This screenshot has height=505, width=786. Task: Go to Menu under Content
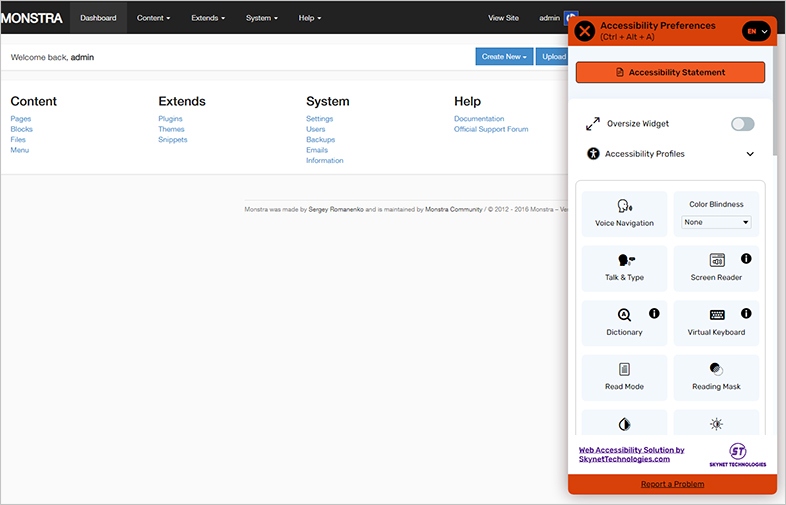pyautogui.click(x=20, y=150)
